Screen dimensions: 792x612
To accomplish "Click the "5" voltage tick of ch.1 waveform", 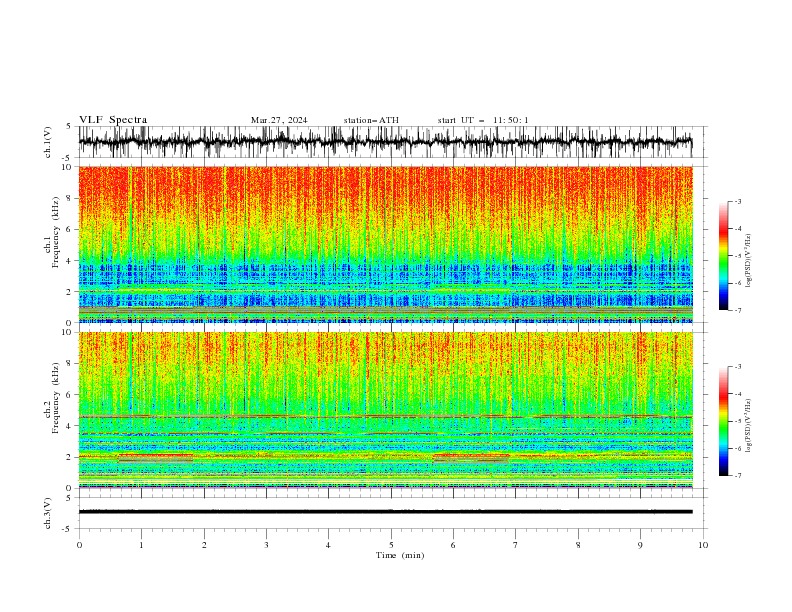I will click(x=69, y=127).
